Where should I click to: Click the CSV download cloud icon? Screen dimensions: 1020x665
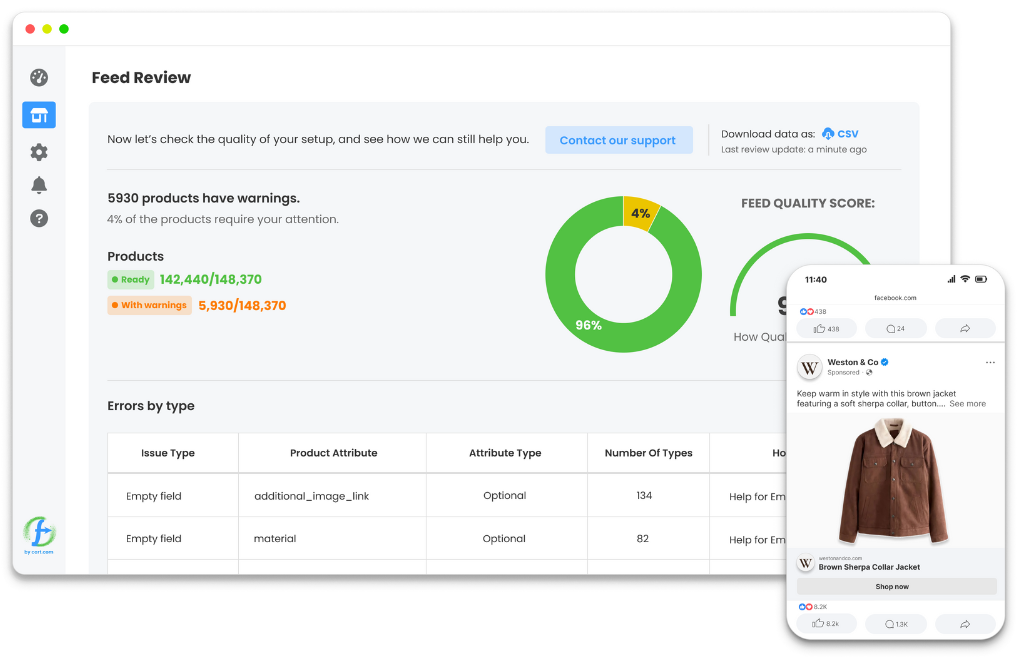(828, 134)
